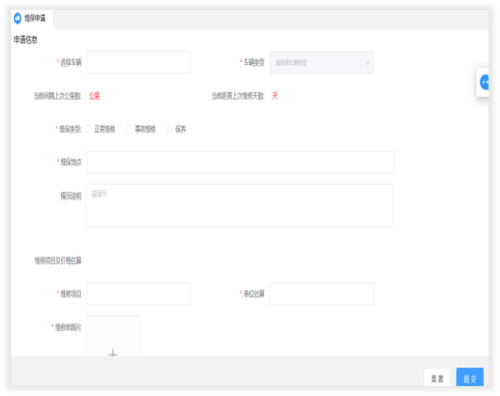The width and height of the screenshot is (500, 396).
Task: Click the plus icon to upload 维修前图片
Action: 113,352
